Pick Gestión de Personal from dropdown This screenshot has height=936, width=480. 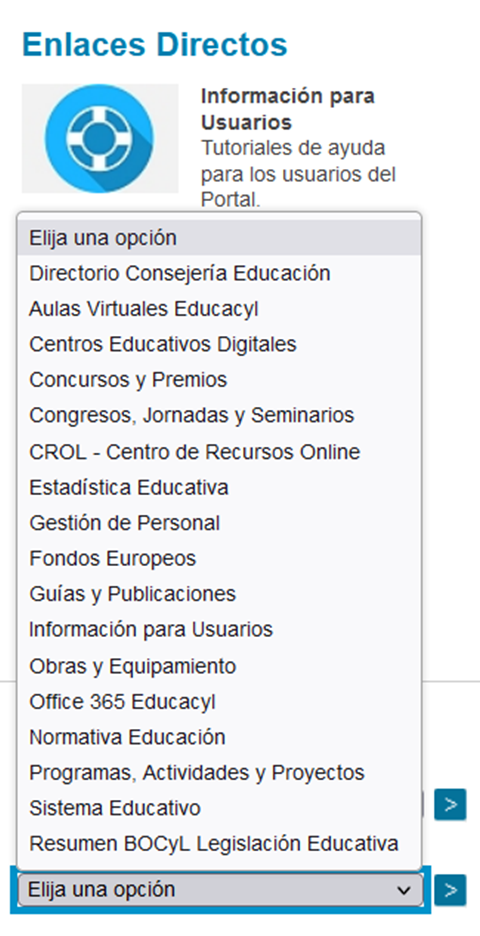point(219,523)
